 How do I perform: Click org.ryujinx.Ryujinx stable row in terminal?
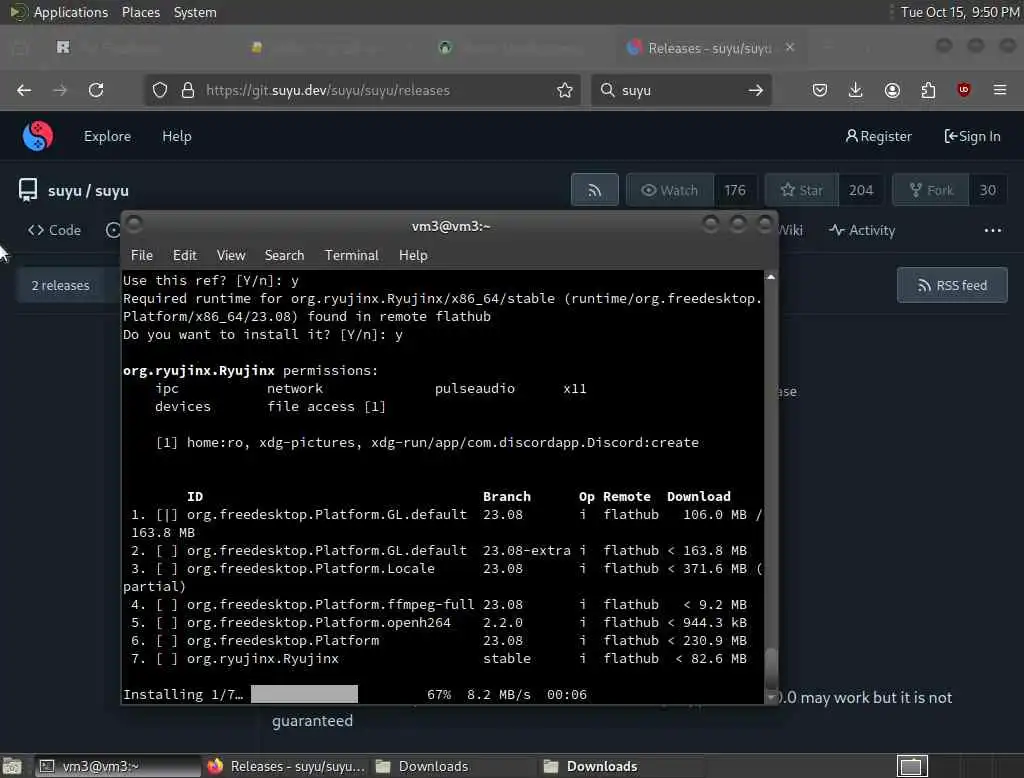point(439,658)
